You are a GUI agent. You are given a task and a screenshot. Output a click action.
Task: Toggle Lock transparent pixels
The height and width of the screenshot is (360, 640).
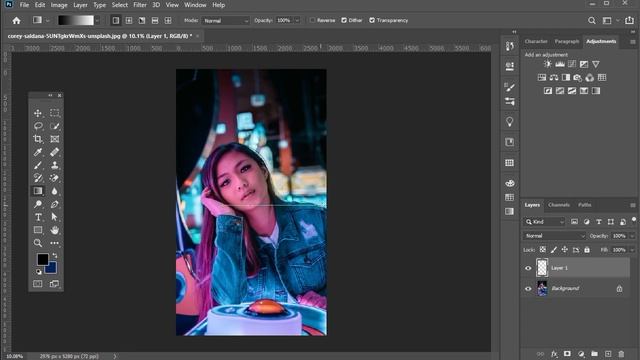click(x=543, y=249)
